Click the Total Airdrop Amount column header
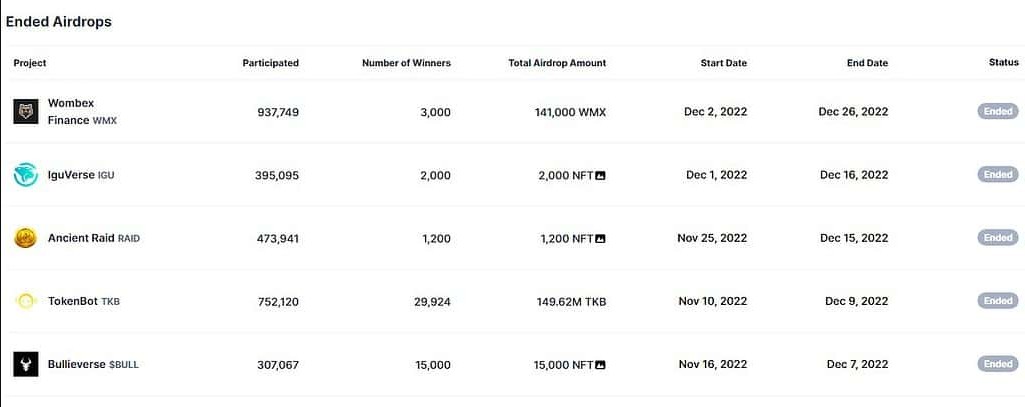 (x=557, y=63)
